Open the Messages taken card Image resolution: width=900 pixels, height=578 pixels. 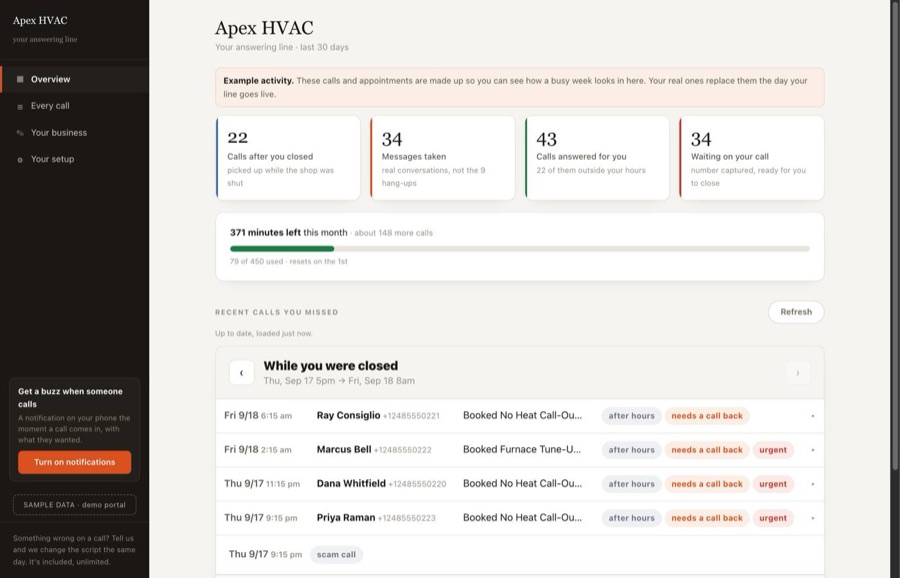tap(443, 158)
